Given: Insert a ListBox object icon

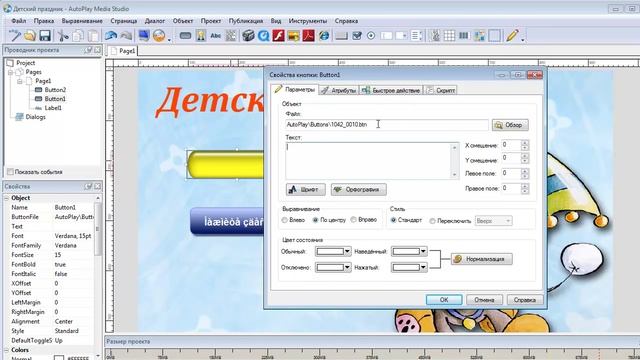Looking at the screenshot, I should pos(416,36).
